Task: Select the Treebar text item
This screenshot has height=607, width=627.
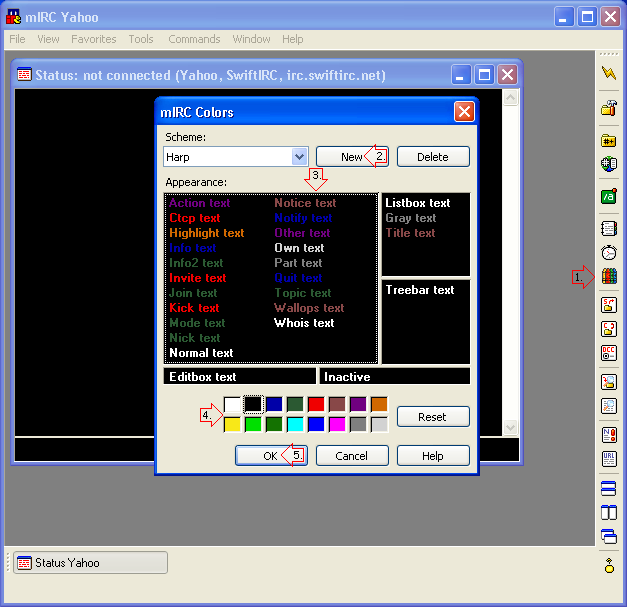Action: coord(420,290)
